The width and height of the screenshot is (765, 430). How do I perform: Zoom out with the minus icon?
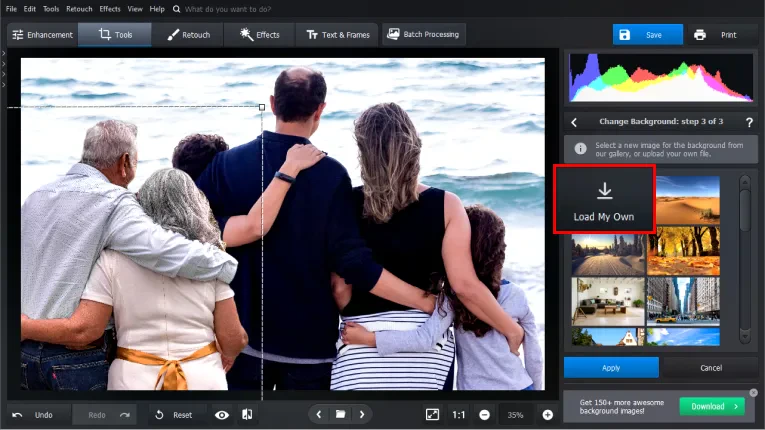(x=484, y=415)
